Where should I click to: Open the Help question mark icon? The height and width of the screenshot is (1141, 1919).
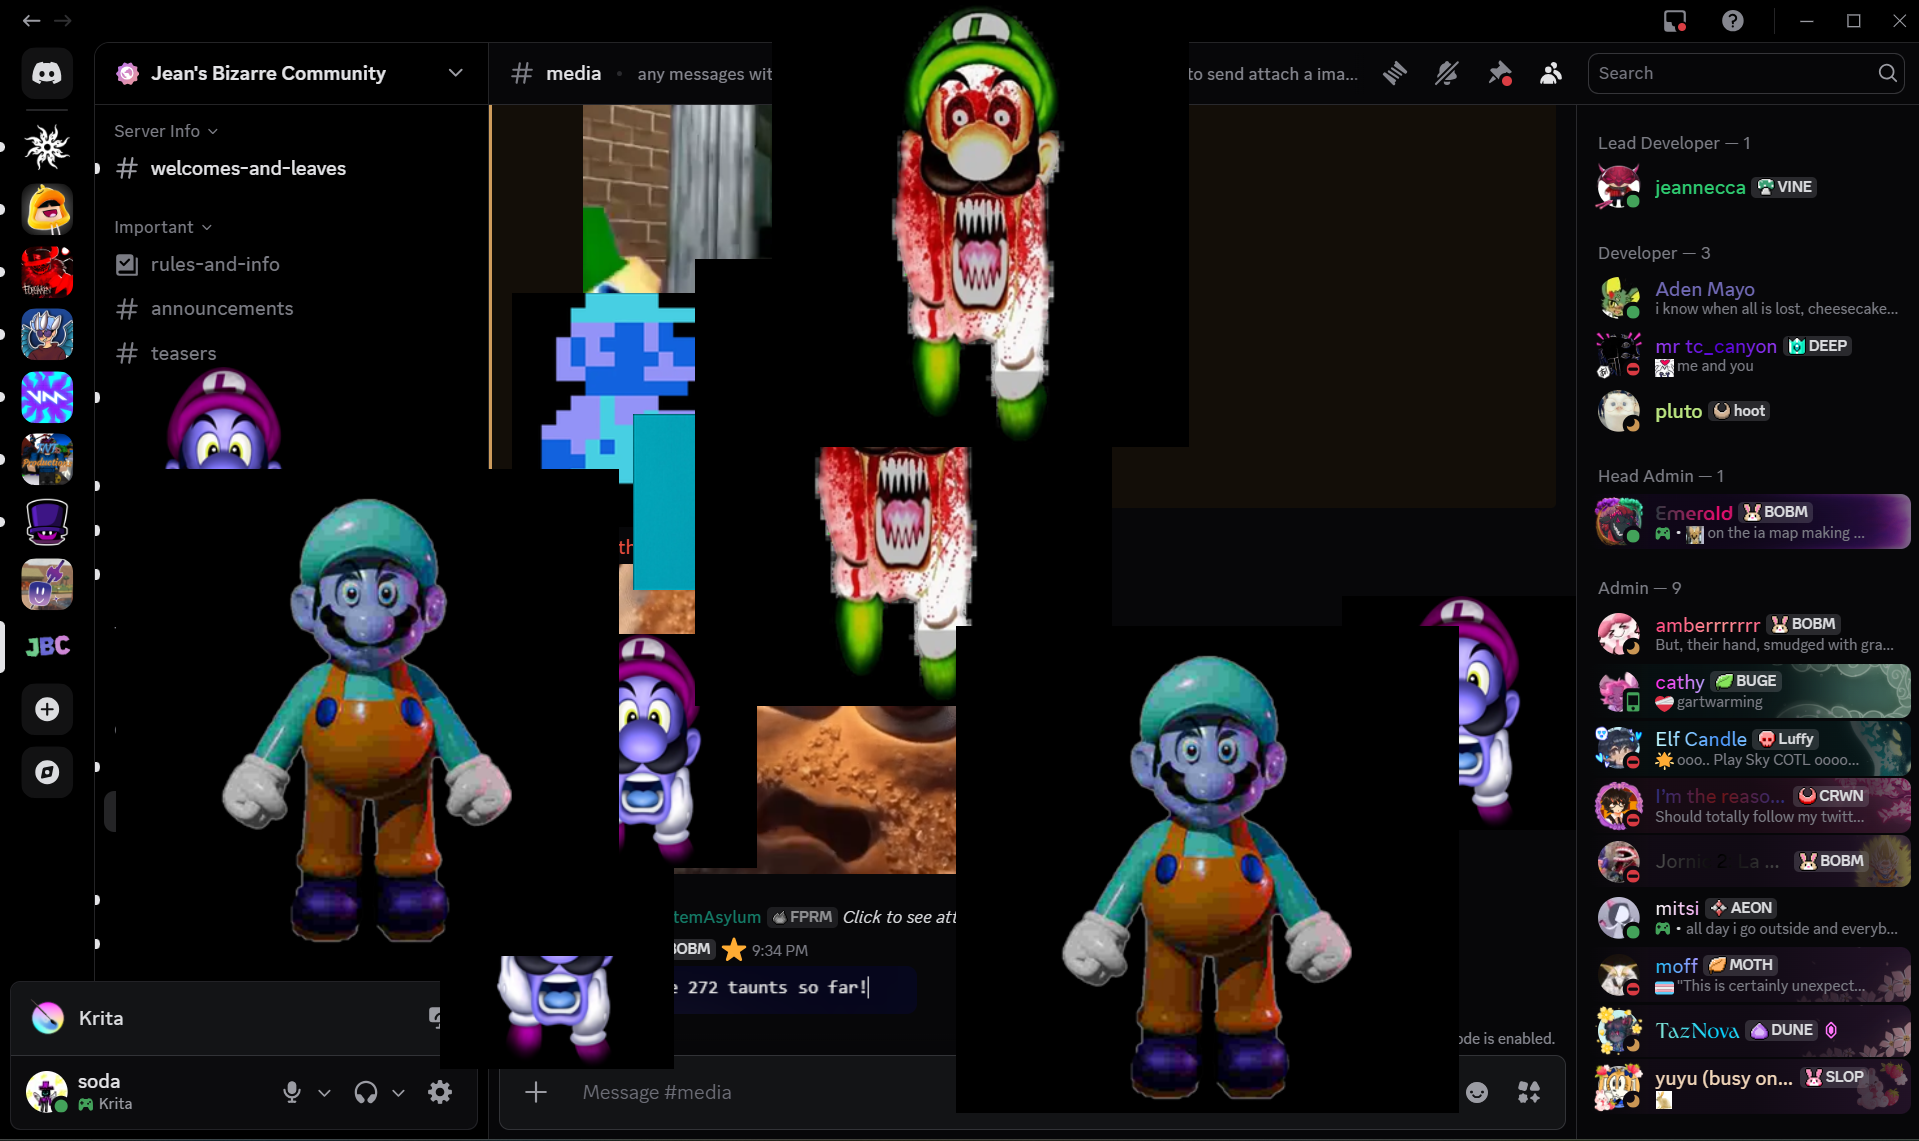click(x=1733, y=21)
